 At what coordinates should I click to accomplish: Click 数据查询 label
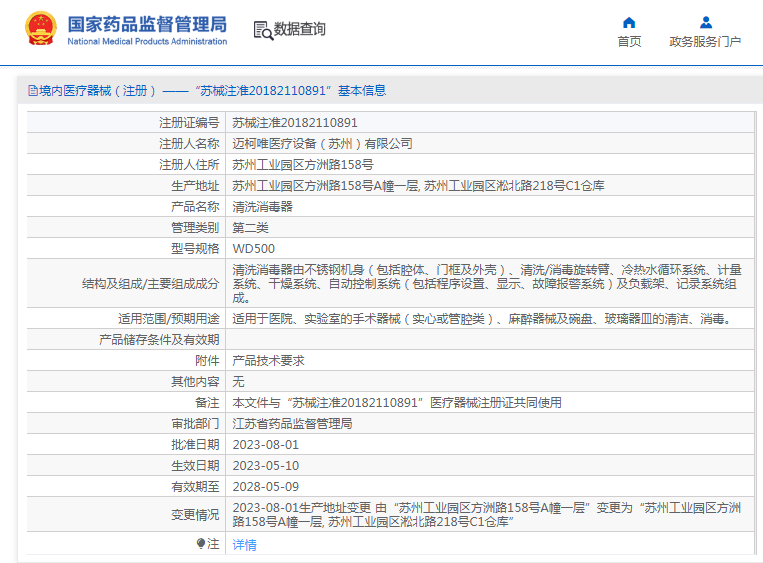(x=299, y=29)
